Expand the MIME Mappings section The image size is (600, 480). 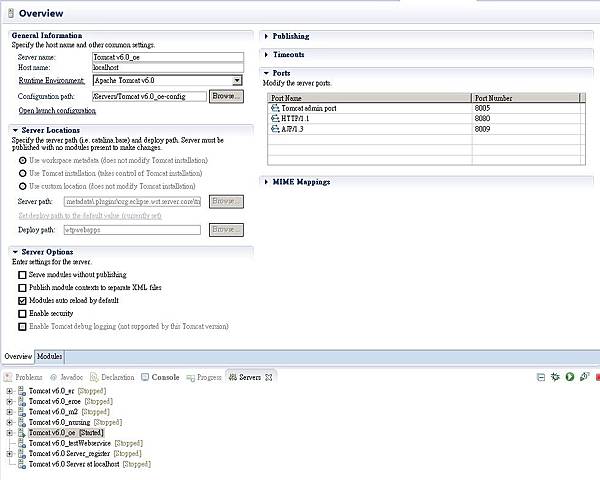(266, 182)
